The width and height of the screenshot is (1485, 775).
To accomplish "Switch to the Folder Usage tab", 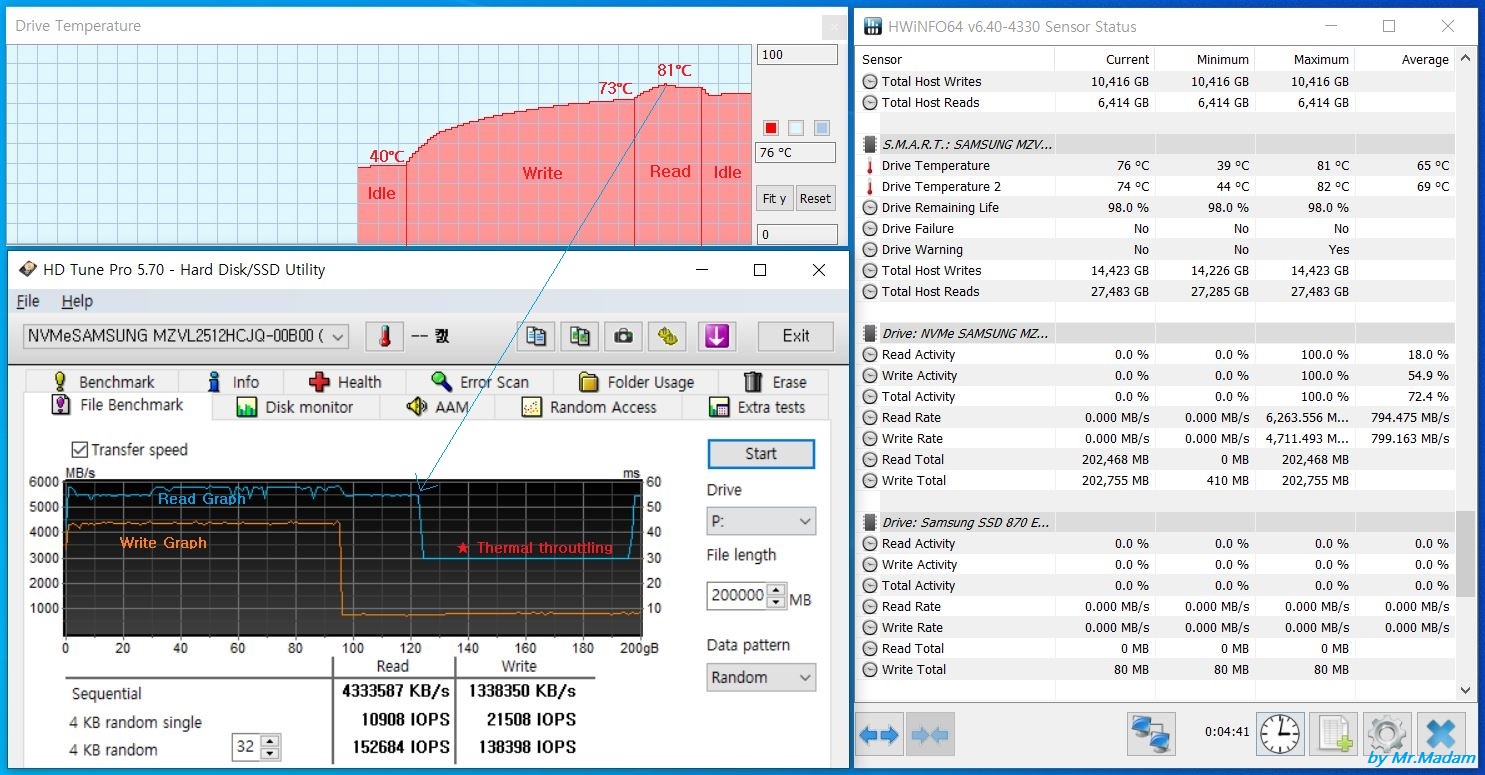I will 637,382.
